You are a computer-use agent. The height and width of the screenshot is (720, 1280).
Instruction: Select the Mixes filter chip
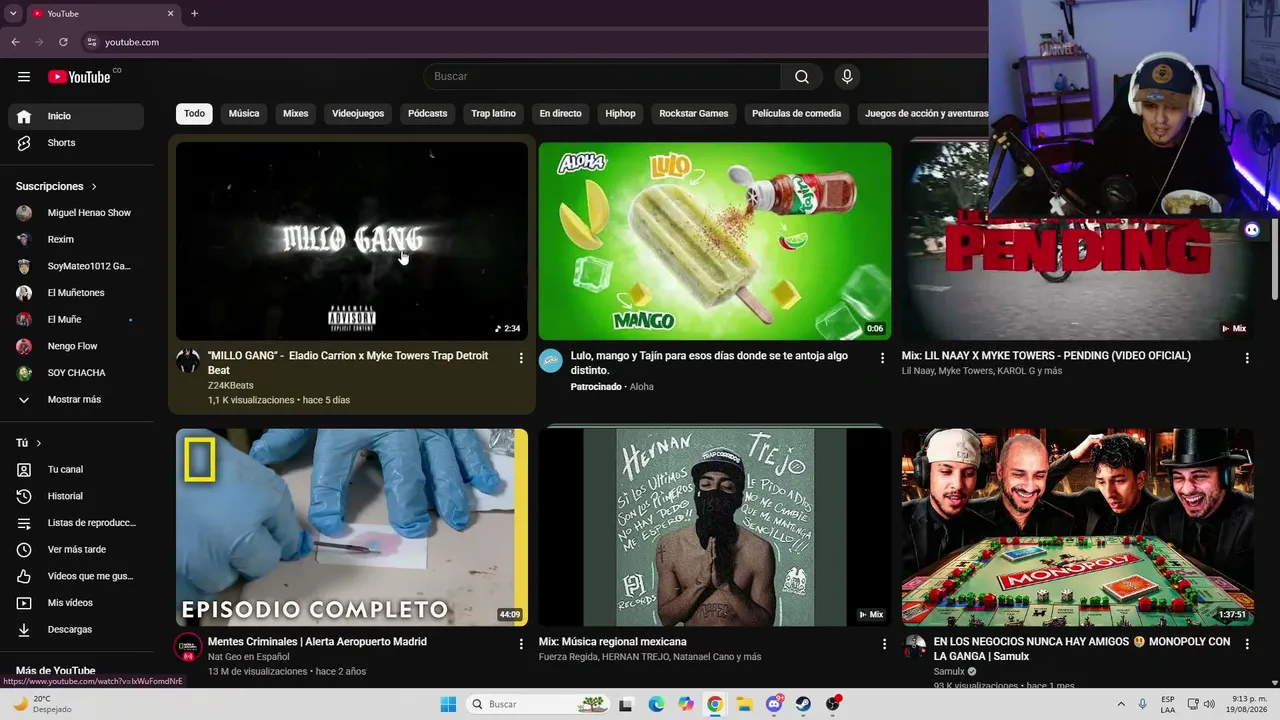[x=296, y=114]
